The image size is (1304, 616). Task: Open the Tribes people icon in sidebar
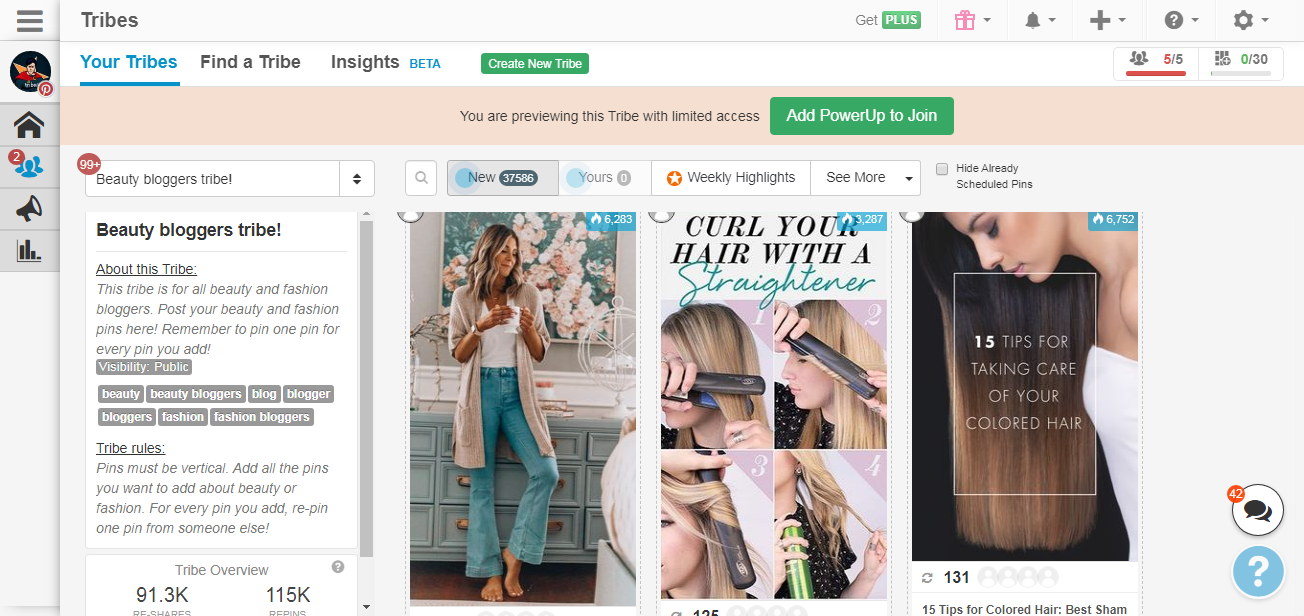tap(29, 166)
